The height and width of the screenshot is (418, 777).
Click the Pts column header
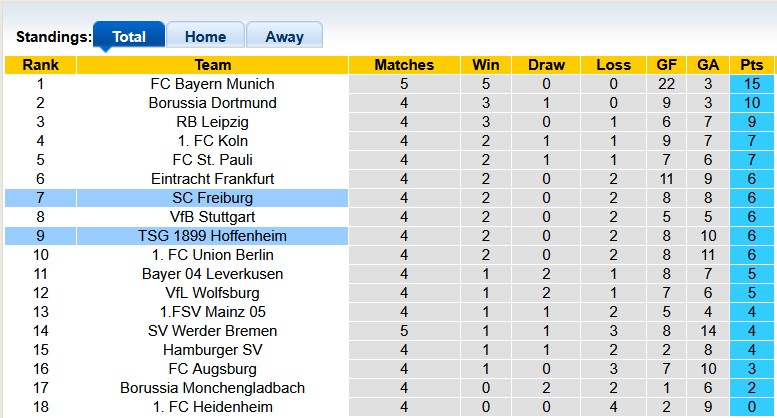(751, 65)
